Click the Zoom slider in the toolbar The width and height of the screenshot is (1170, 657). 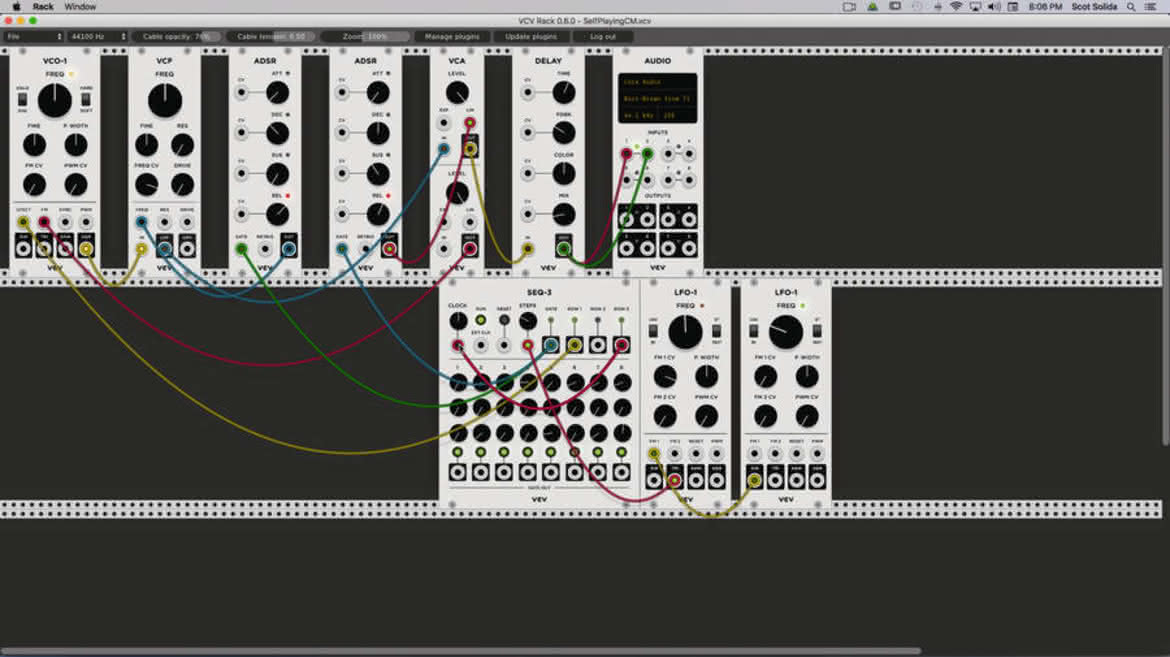click(x=366, y=36)
